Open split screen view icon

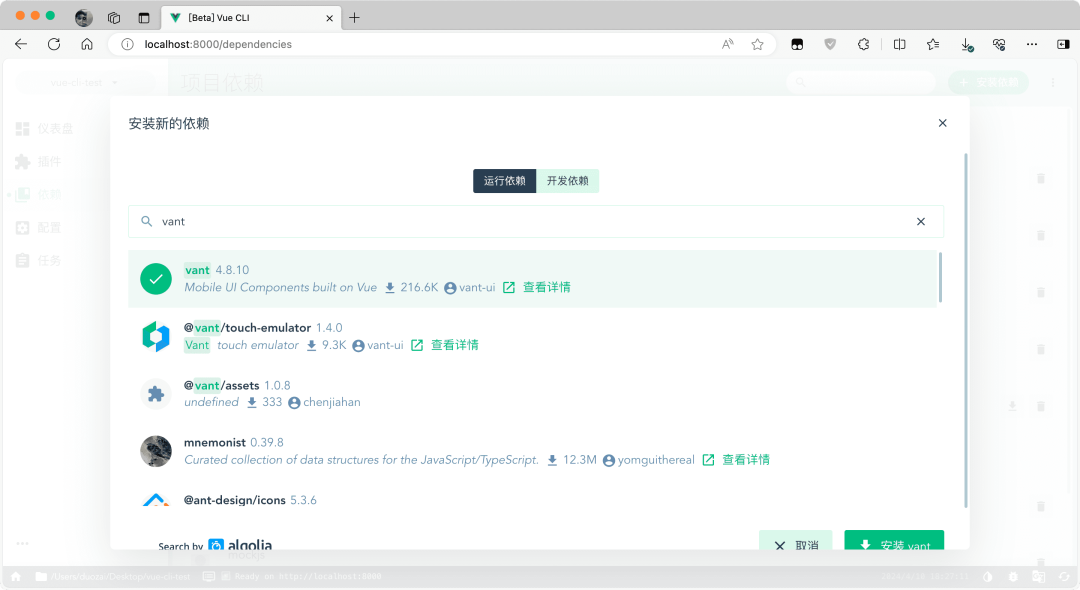click(x=900, y=44)
